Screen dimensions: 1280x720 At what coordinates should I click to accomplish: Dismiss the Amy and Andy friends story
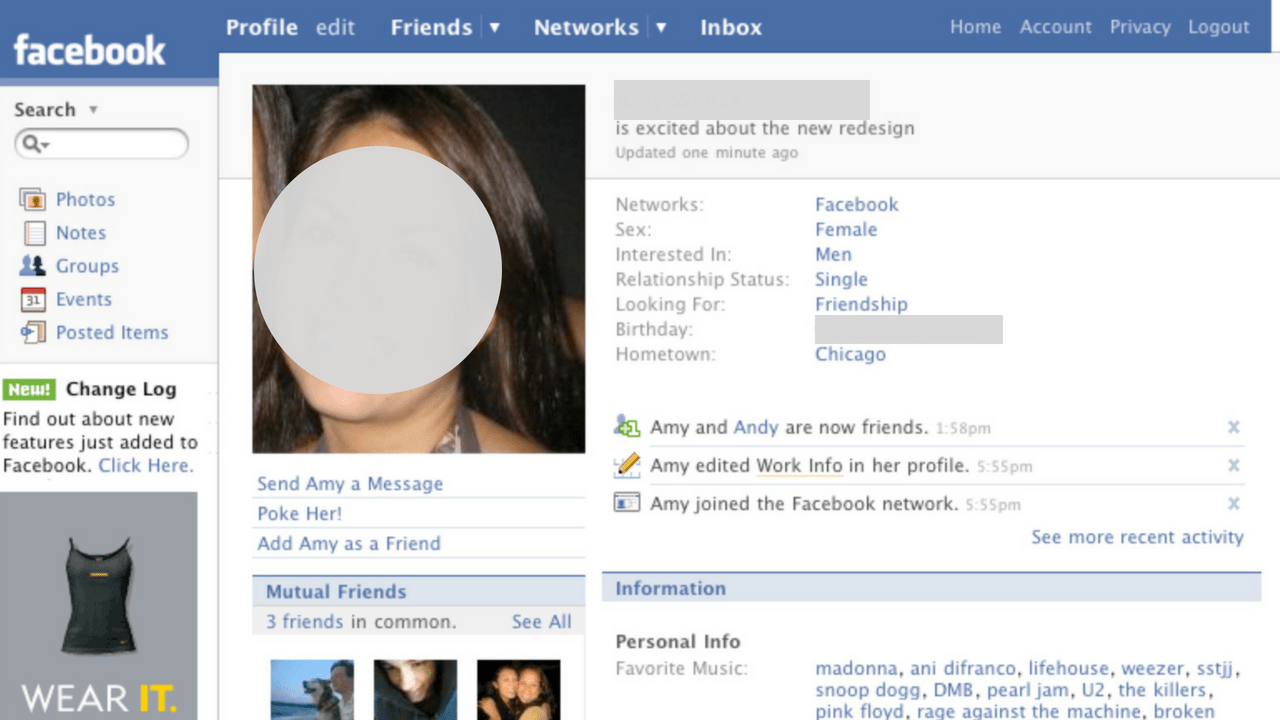click(x=1234, y=427)
